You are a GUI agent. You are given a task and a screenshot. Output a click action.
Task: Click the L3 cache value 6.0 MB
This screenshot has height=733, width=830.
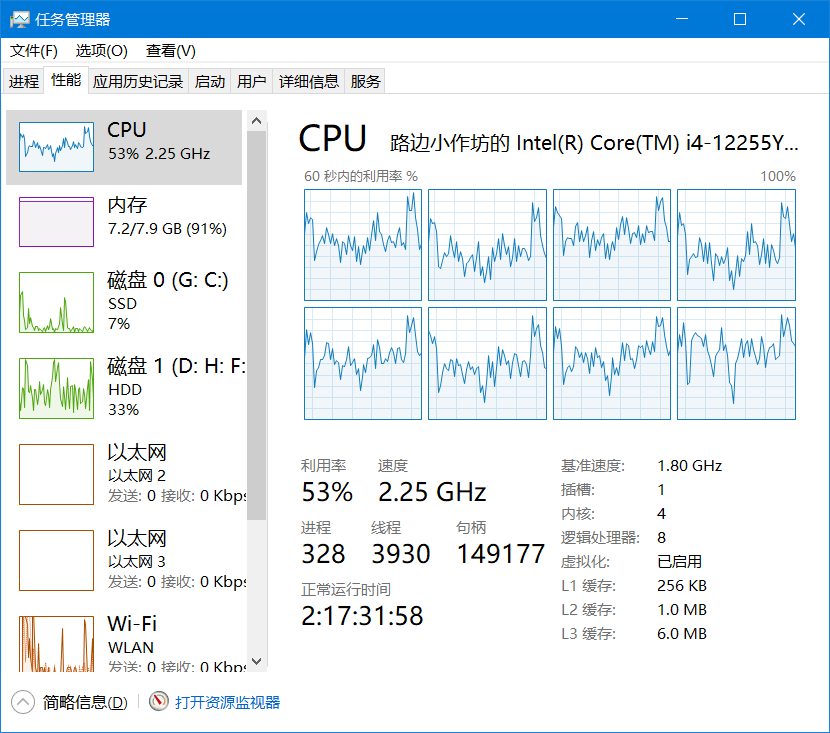(682, 634)
